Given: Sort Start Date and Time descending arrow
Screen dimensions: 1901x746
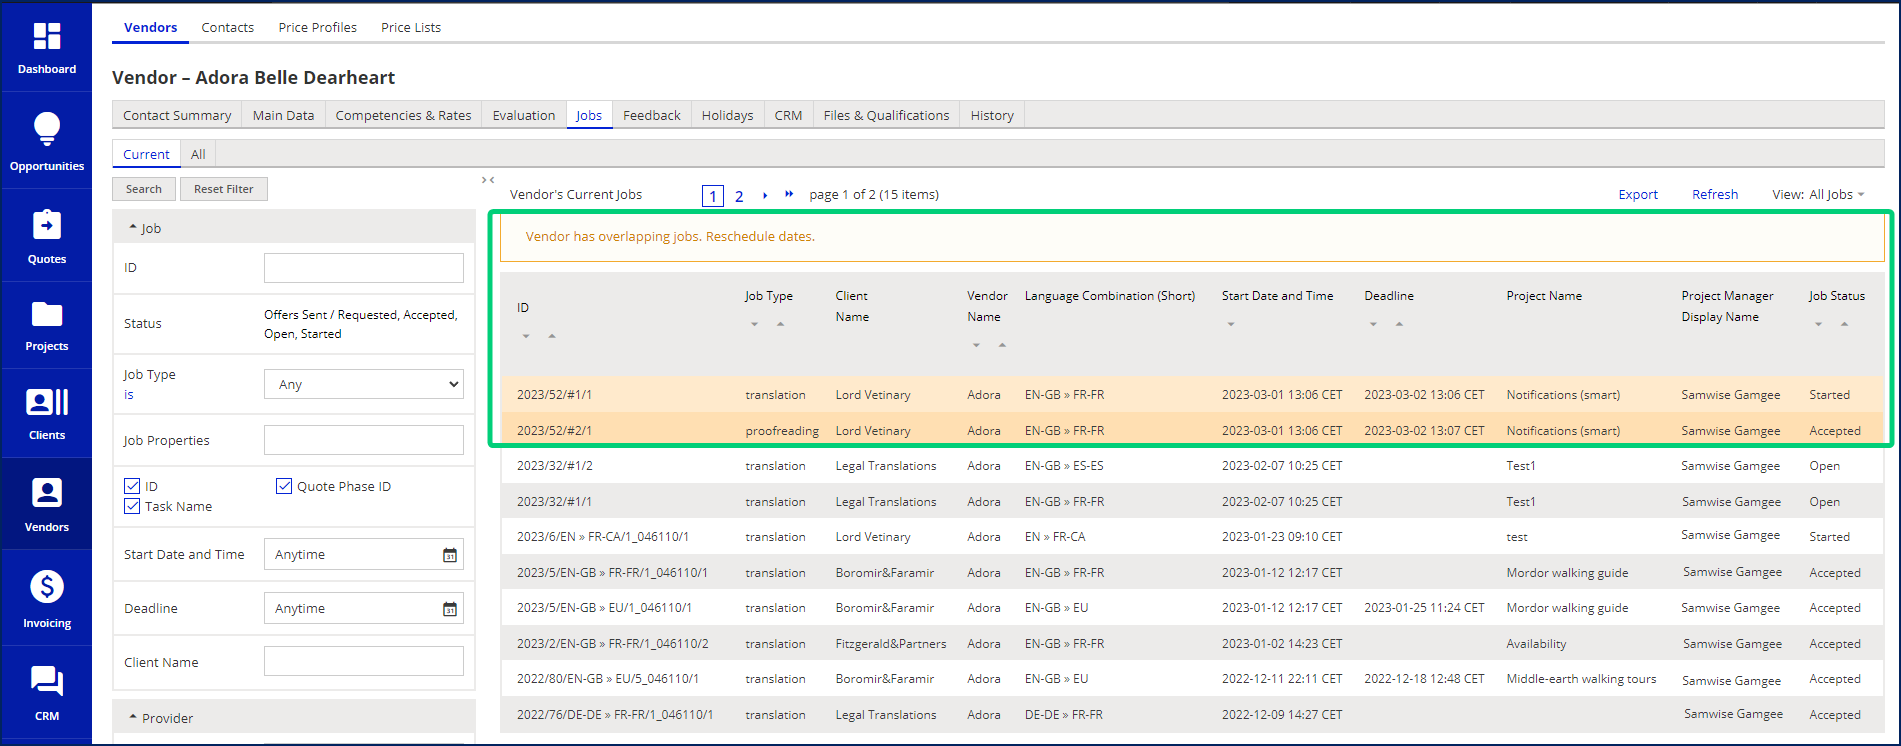Looking at the screenshot, I should point(1231,324).
